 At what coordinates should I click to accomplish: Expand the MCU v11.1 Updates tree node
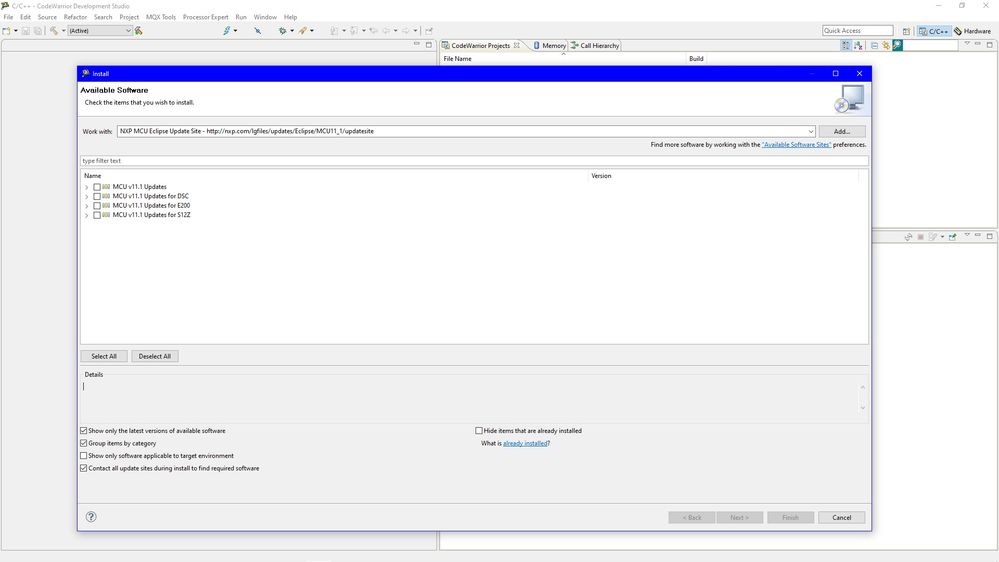(87, 187)
